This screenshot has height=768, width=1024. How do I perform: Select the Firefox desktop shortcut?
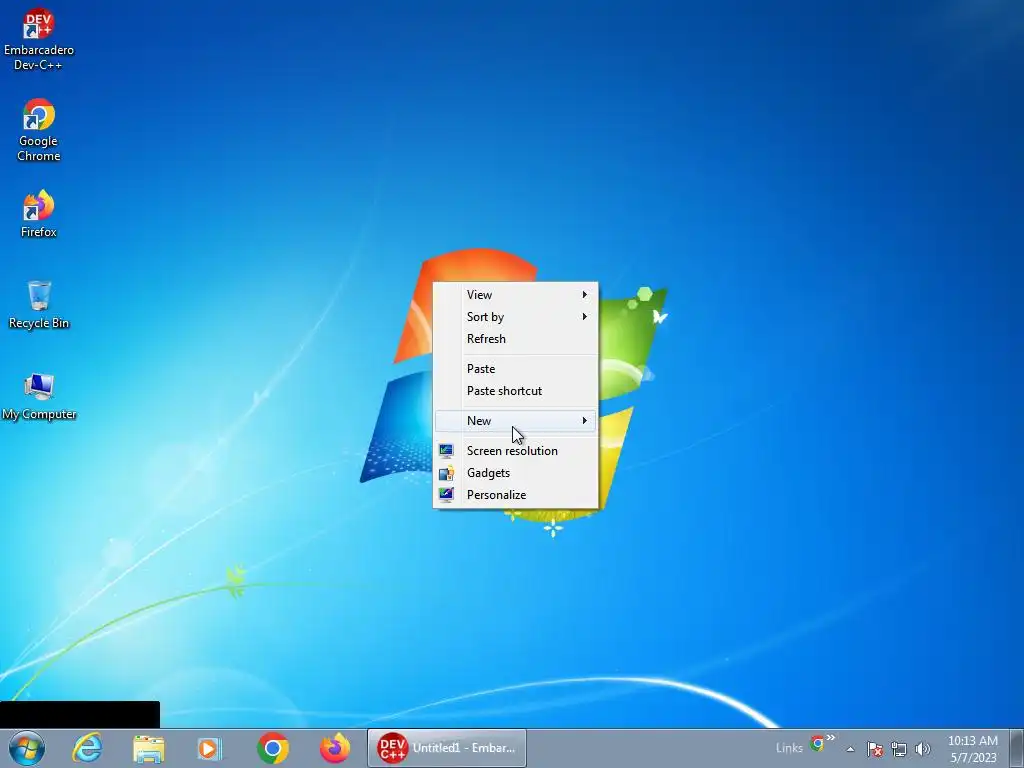coord(39,214)
